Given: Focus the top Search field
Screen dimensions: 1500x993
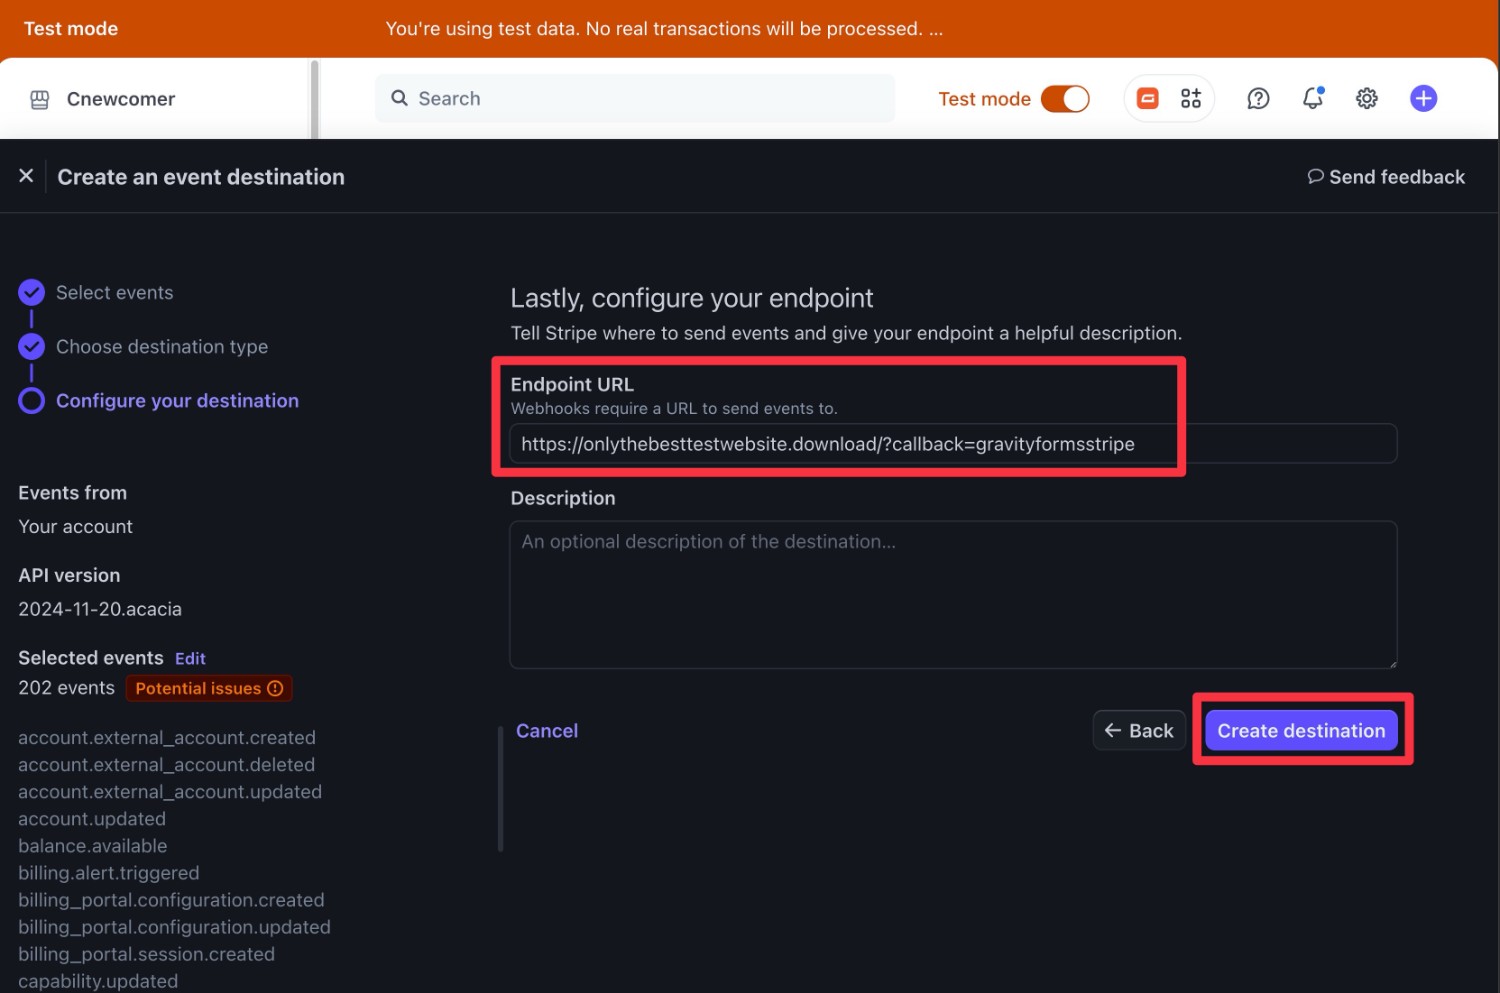Looking at the screenshot, I should [x=635, y=98].
